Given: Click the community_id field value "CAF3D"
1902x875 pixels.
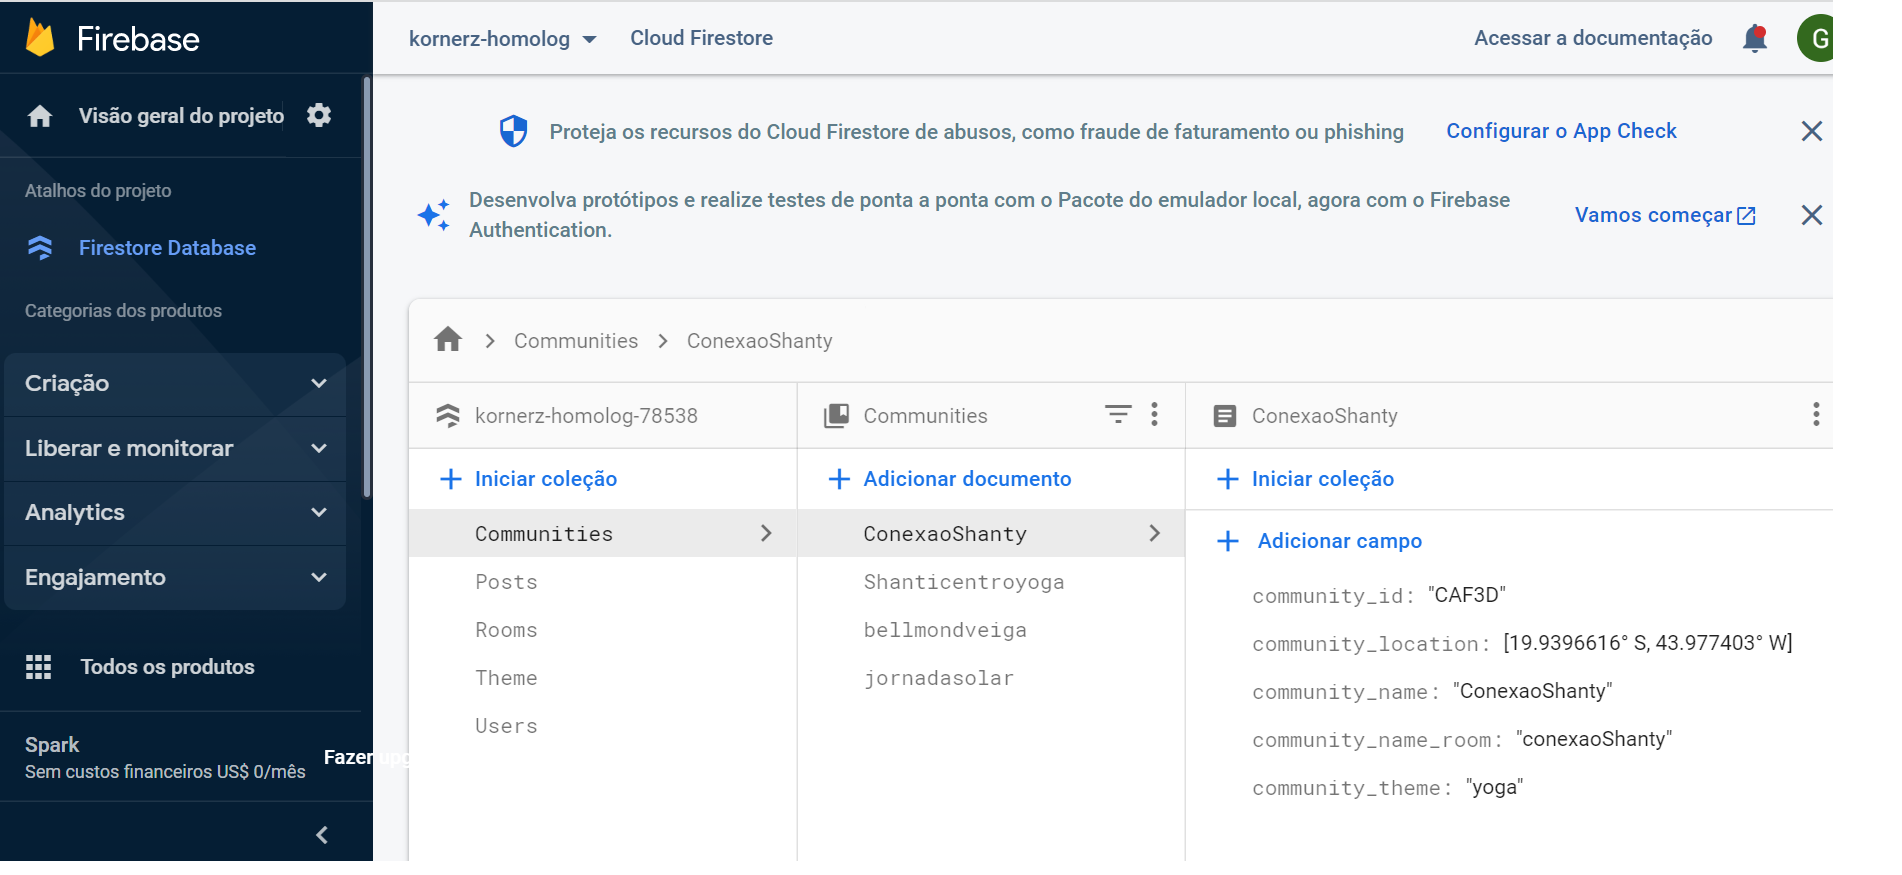Looking at the screenshot, I should click(1466, 595).
